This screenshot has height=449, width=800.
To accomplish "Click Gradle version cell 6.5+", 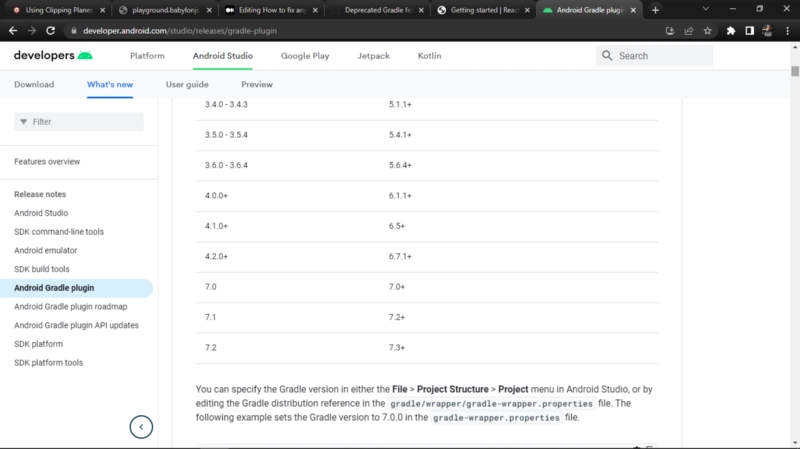I will tap(396, 226).
